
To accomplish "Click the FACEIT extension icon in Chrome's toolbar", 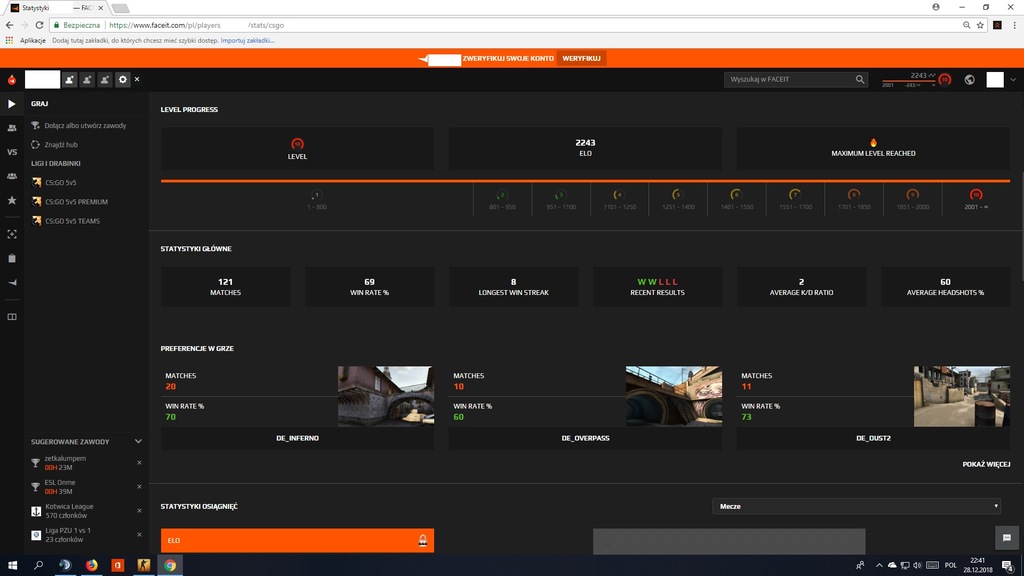I will tap(997, 25).
